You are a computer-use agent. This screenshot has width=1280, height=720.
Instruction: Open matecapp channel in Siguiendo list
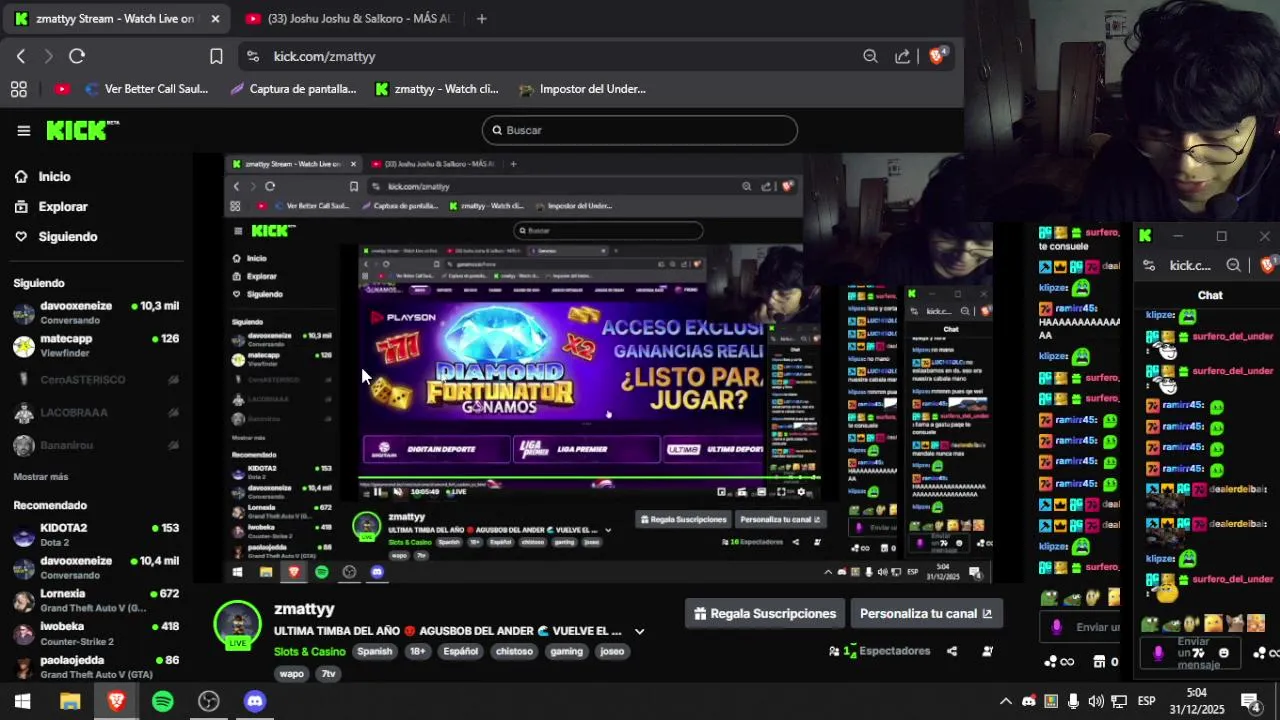96,345
